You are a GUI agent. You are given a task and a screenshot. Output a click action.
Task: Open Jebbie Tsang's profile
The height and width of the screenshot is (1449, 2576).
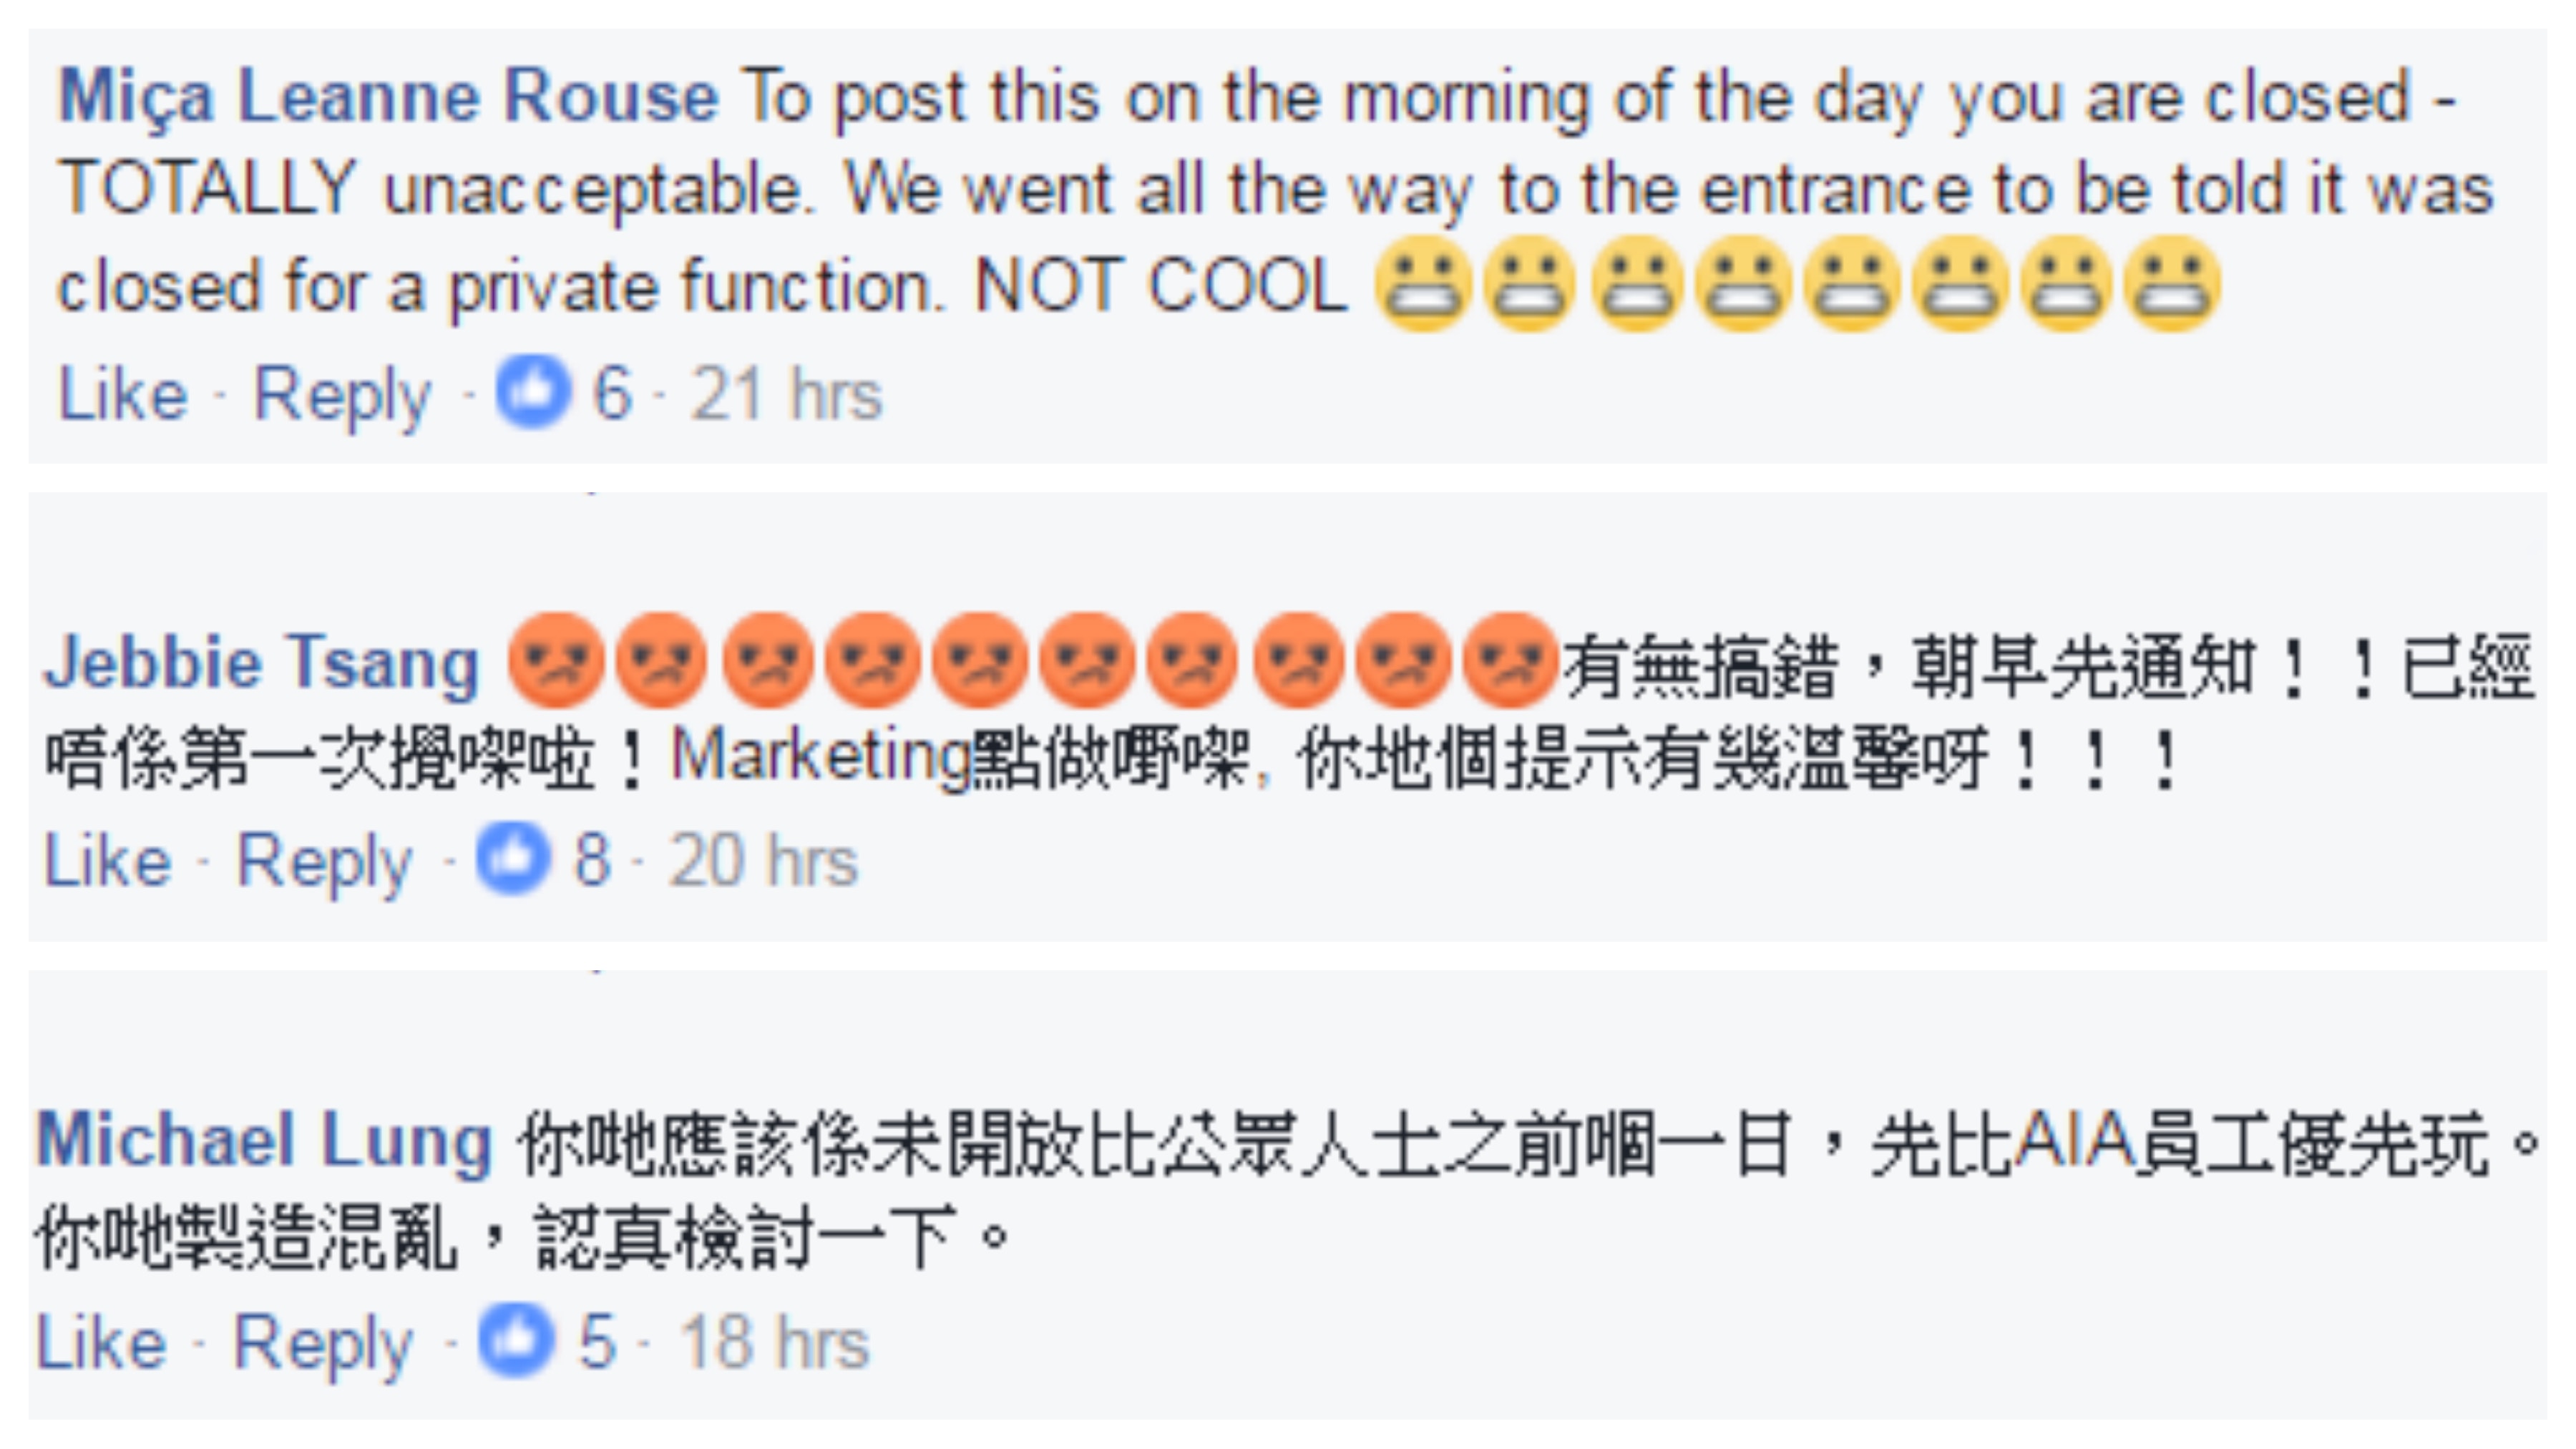pos(262,663)
